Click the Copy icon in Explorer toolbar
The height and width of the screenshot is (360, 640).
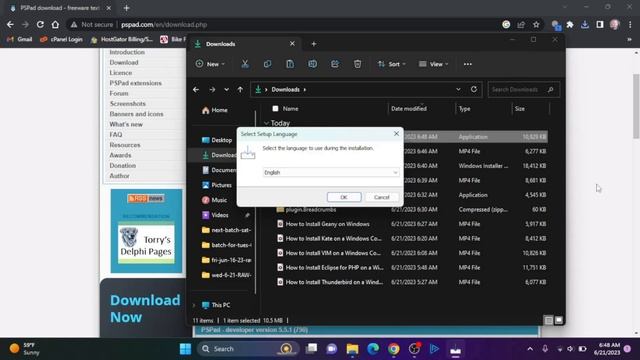[267, 64]
